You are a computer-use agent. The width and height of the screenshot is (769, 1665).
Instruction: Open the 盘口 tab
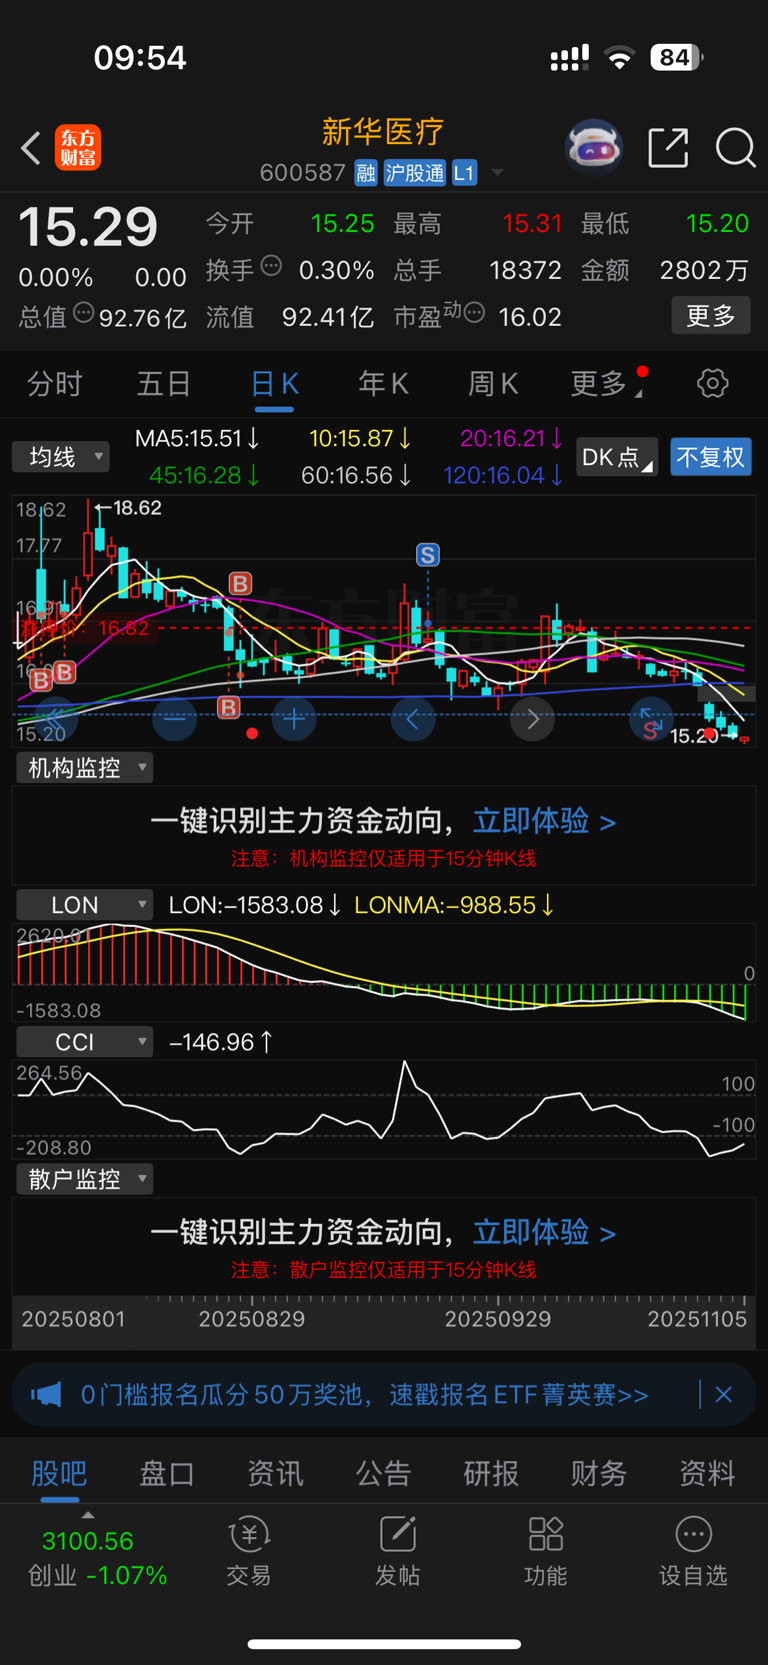[x=167, y=1473]
